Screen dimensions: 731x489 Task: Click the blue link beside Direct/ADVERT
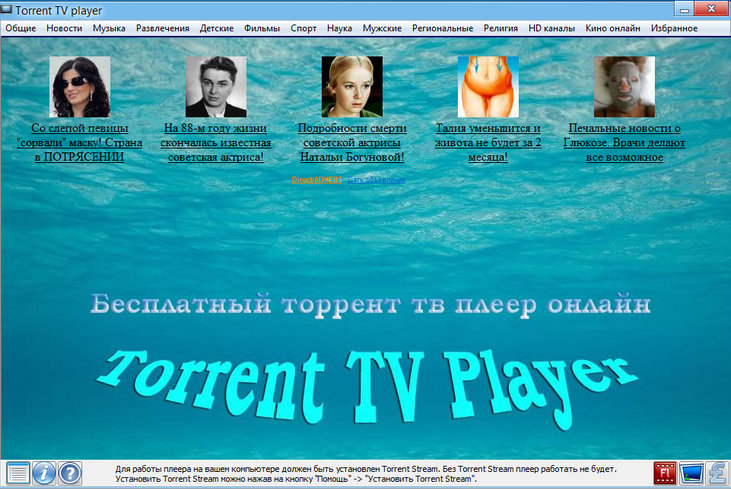tap(376, 179)
